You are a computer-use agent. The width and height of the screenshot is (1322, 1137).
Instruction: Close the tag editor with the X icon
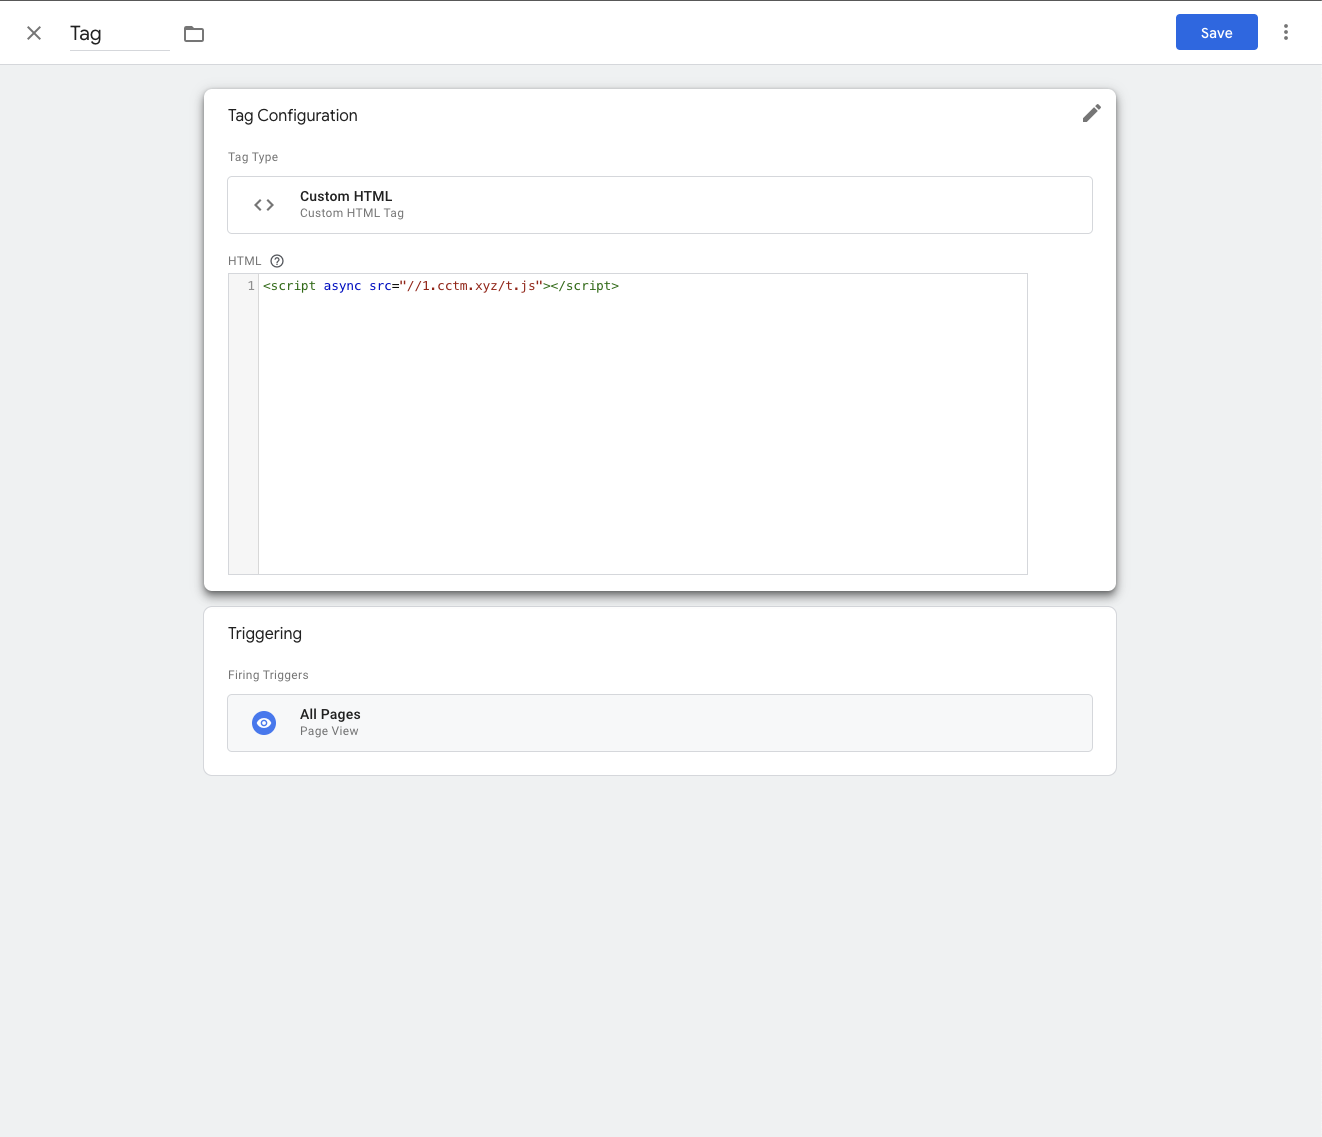[34, 33]
